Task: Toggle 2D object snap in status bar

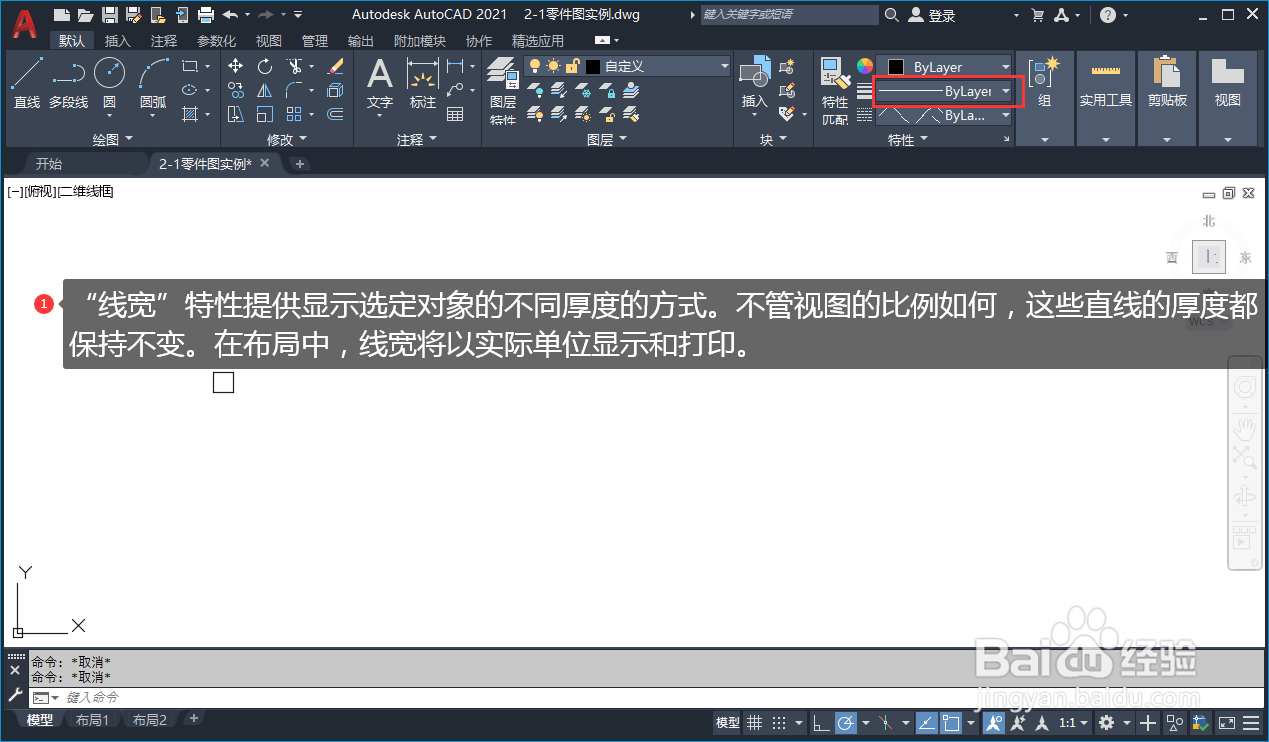Action: click(952, 722)
